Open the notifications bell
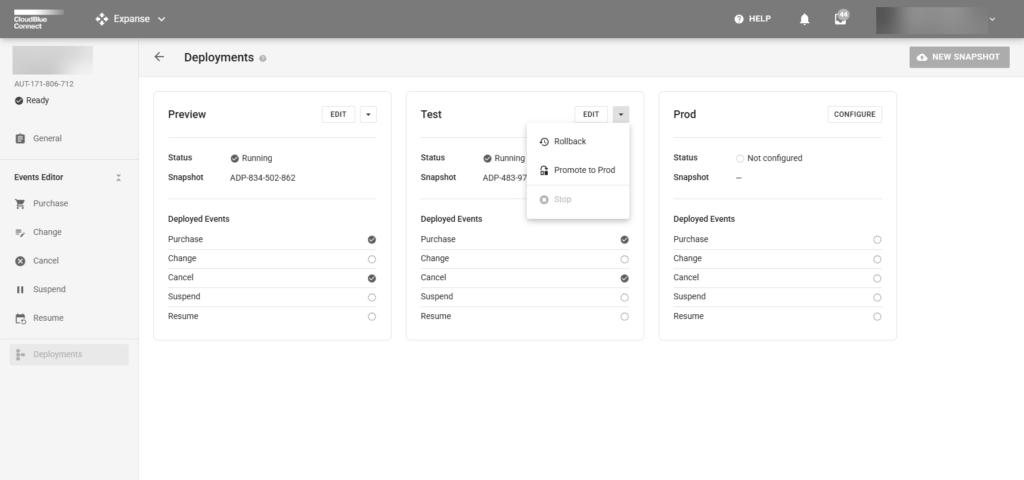The width and height of the screenshot is (1024, 480). 805,19
